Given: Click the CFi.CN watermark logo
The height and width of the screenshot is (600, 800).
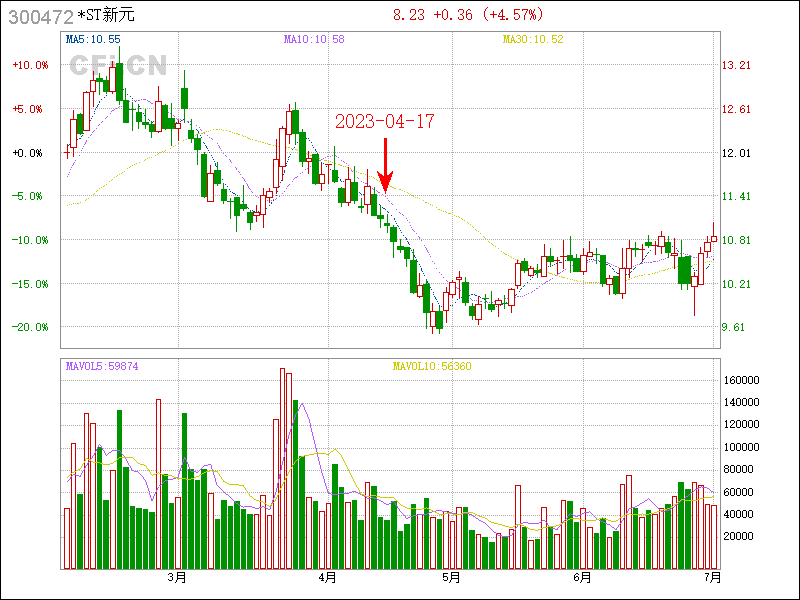Looking at the screenshot, I should click(x=117, y=65).
